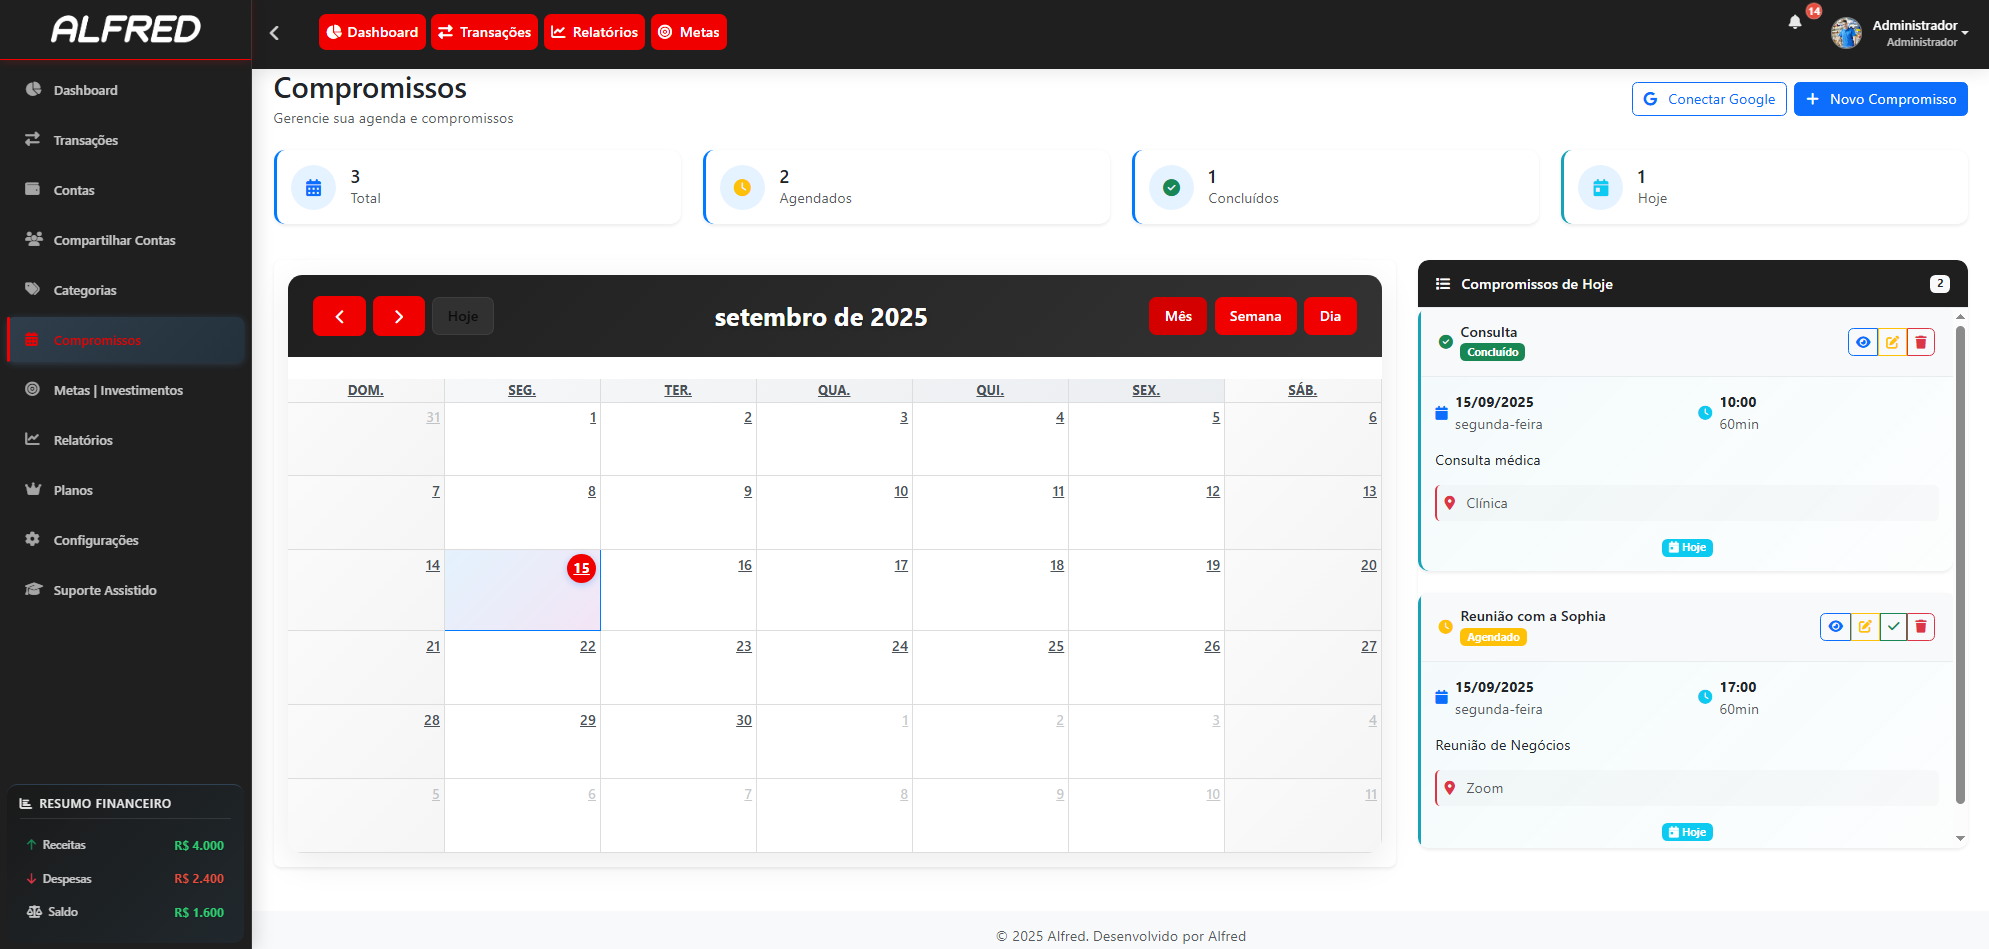View Consulta details with eye icon
This screenshot has width=1989, height=949.
click(x=1862, y=342)
